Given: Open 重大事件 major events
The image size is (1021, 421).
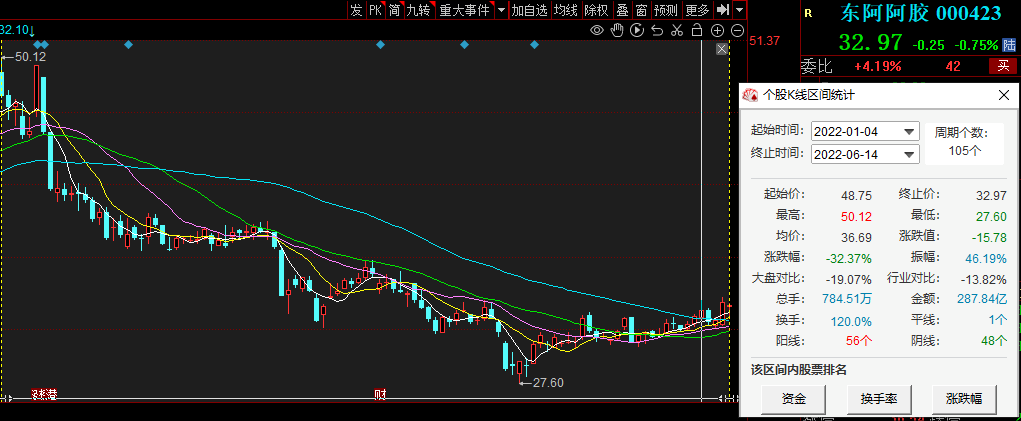Looking at the screenshot, I should (464, 10).
